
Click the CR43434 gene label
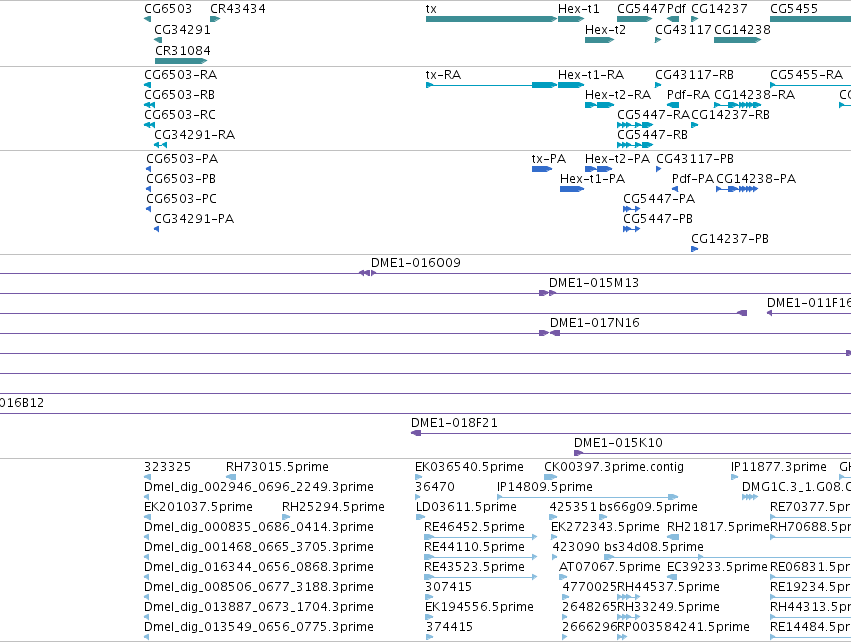(238, 9)
